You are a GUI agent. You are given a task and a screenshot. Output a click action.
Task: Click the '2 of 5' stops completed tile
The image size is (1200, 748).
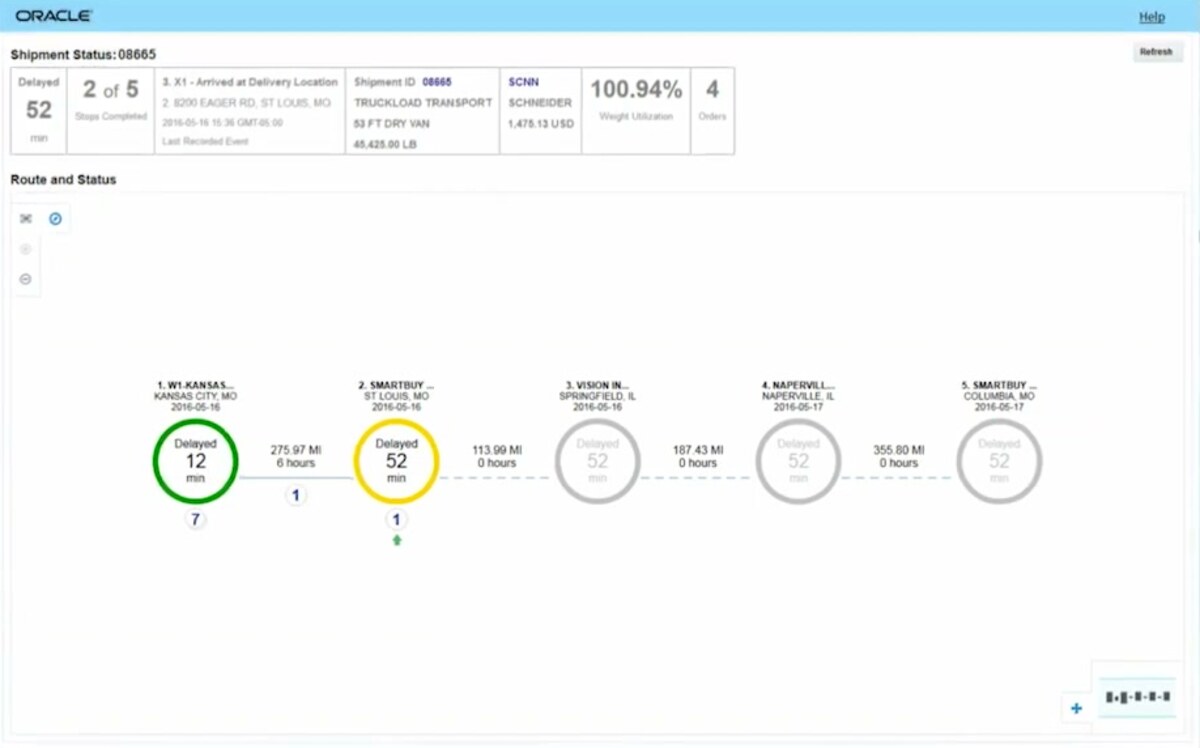(x=110, y=110)
